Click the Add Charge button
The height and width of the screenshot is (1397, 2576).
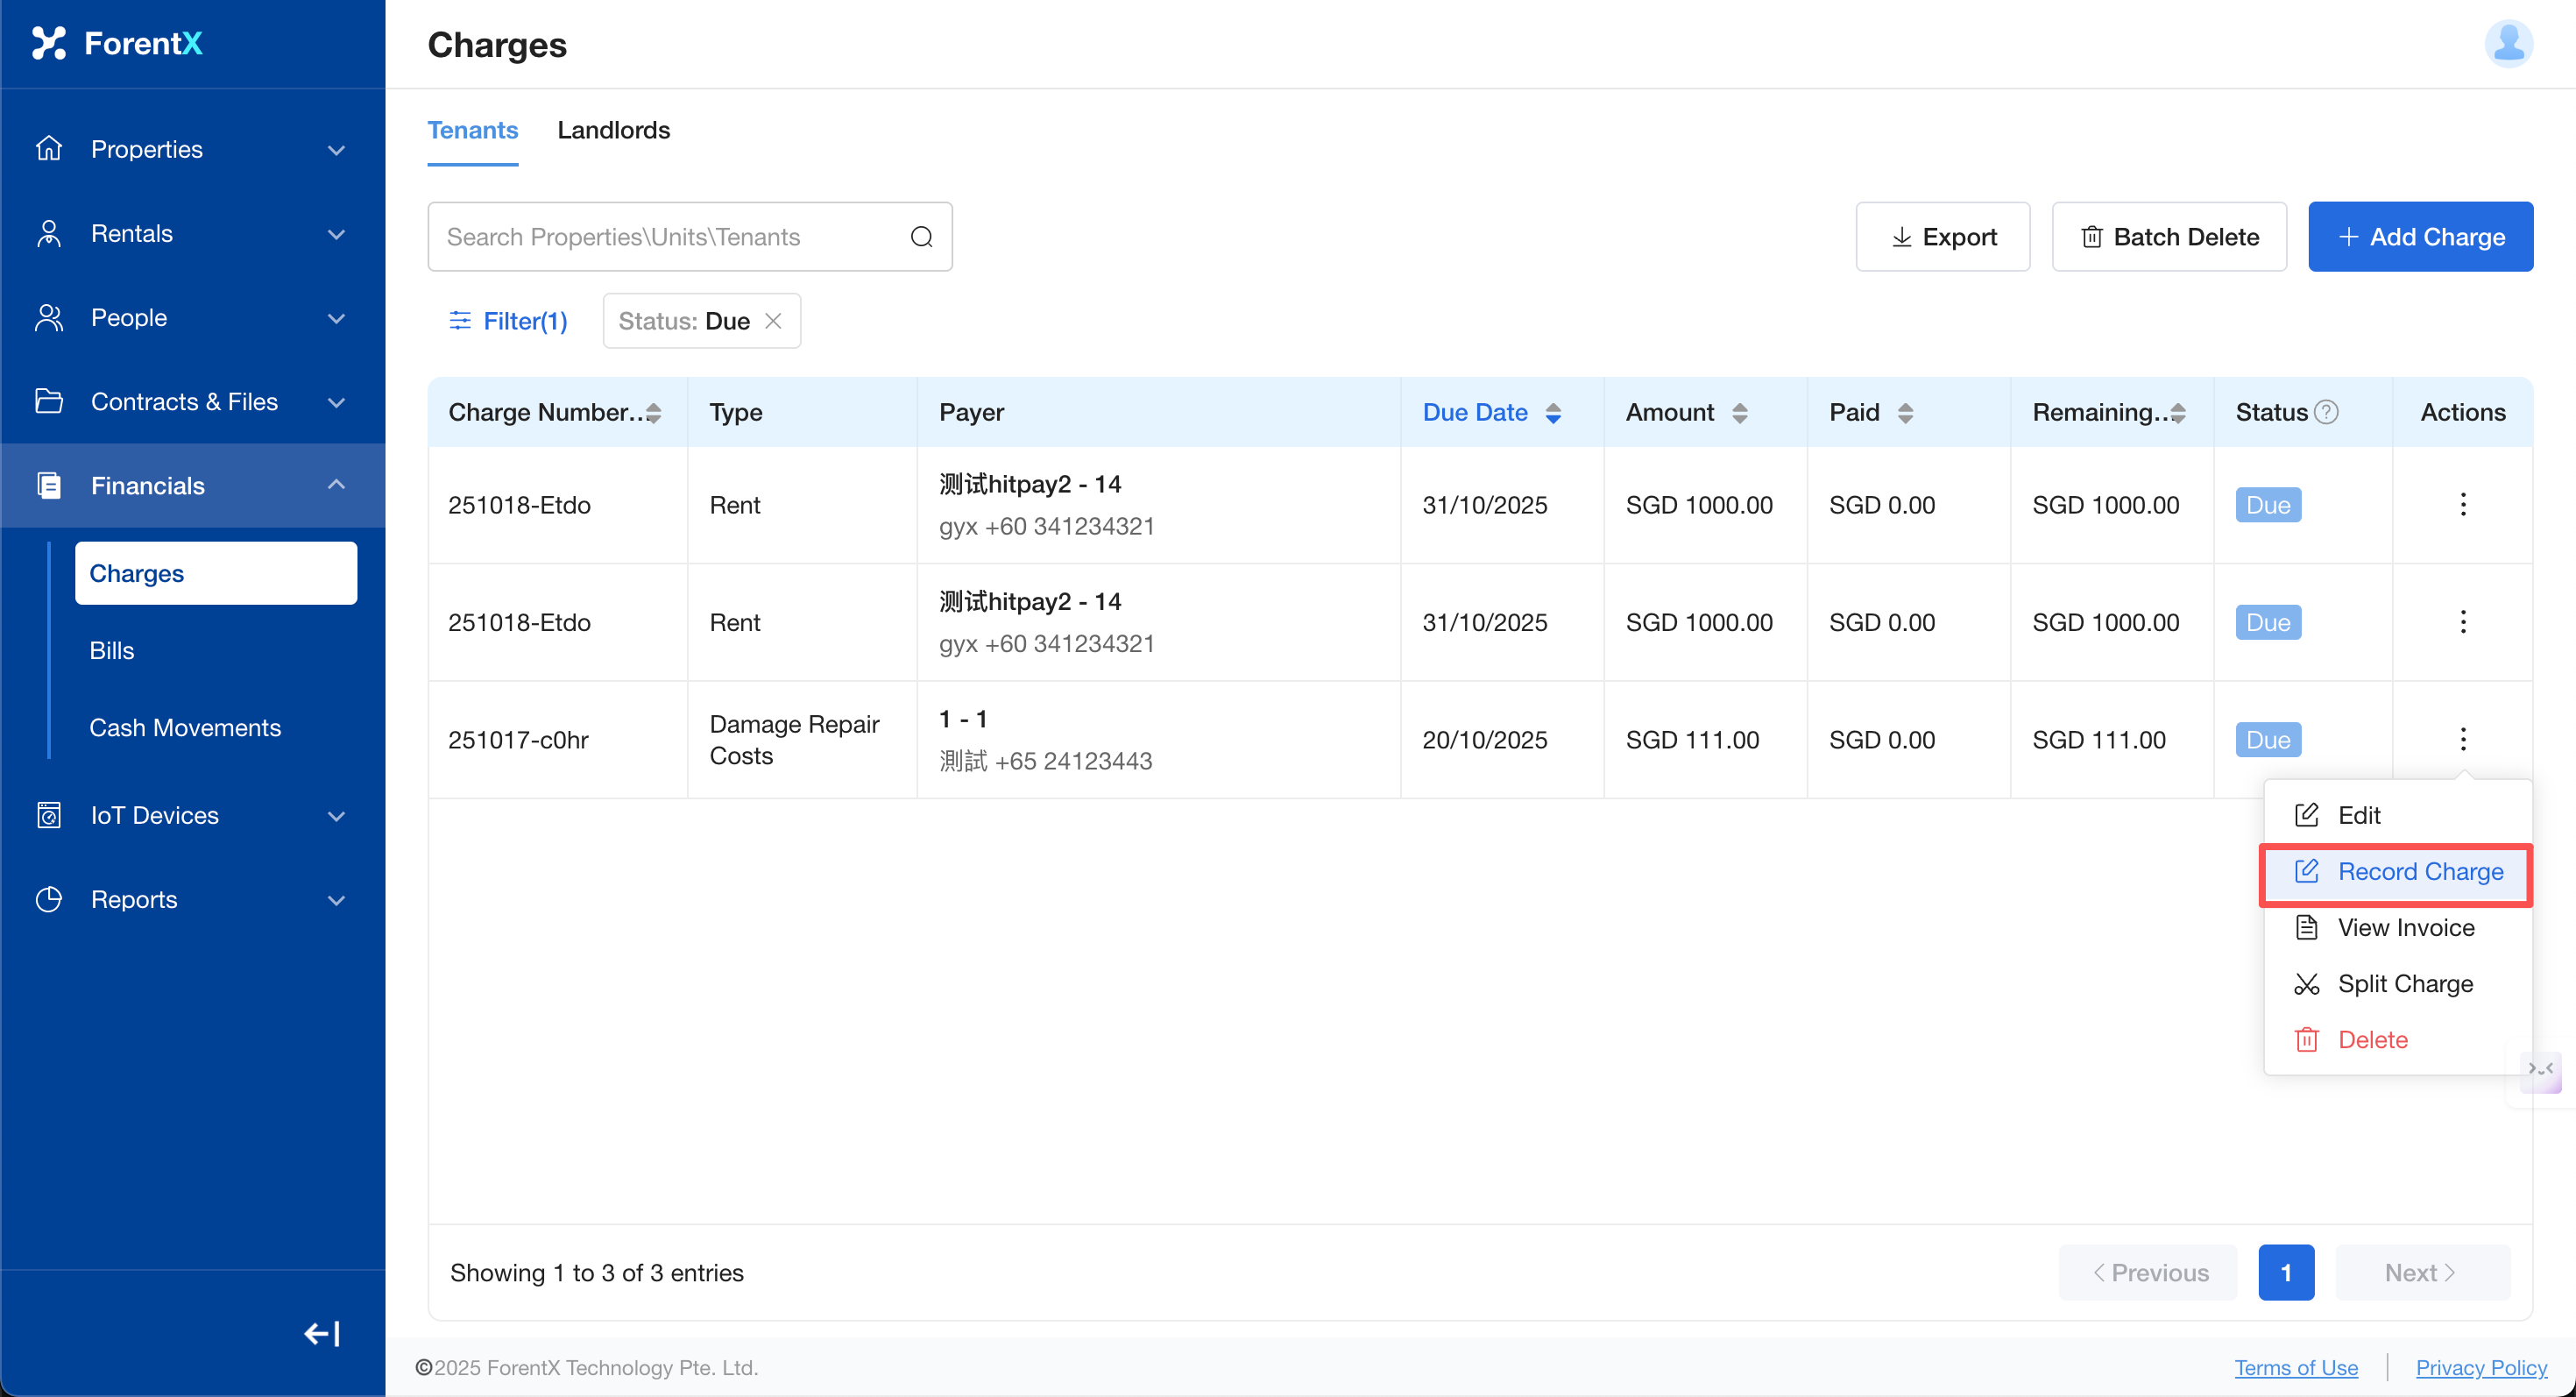click(2420, 237)
